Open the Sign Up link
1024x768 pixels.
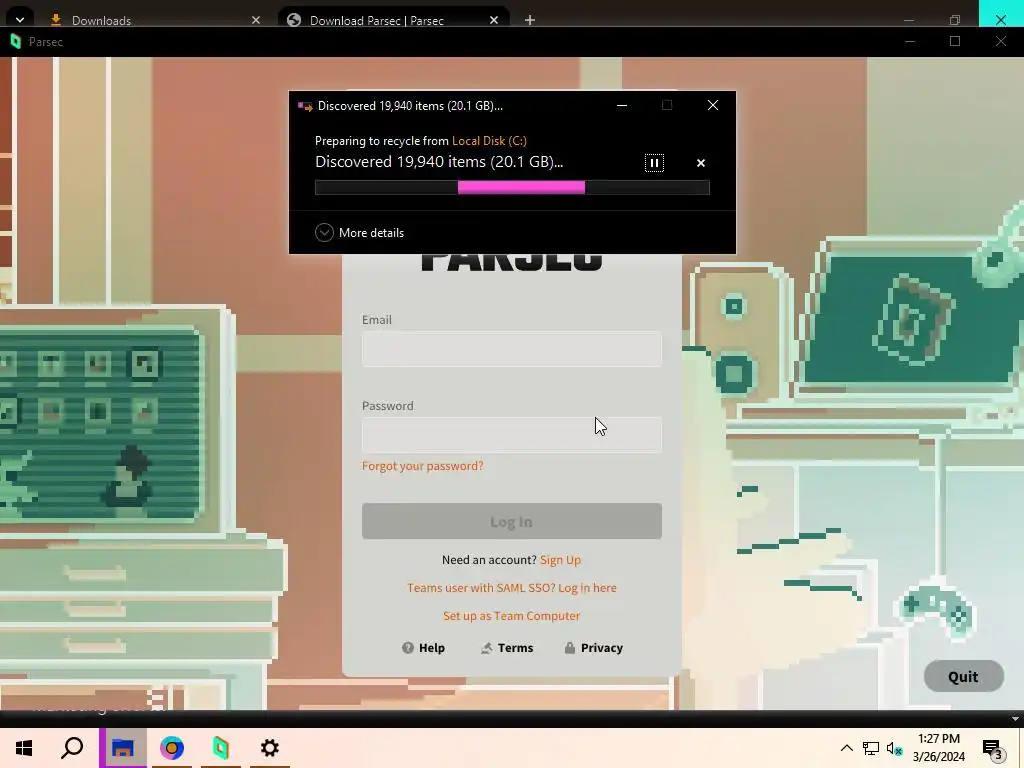point(560,560)
